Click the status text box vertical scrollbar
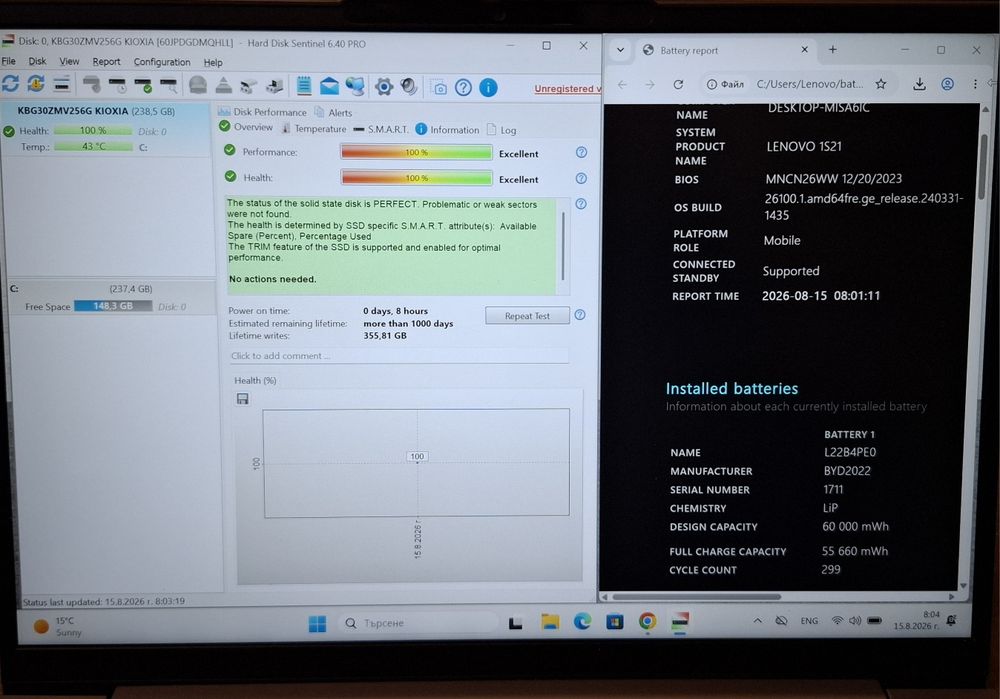The height and width of the screenshot is (699, 1000). click(x=562, y=246)
